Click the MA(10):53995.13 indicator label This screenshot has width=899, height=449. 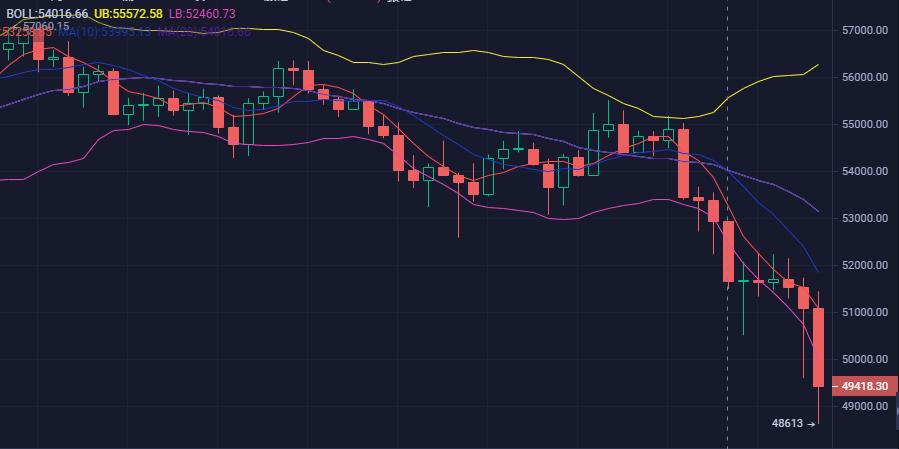pos(104,32)
